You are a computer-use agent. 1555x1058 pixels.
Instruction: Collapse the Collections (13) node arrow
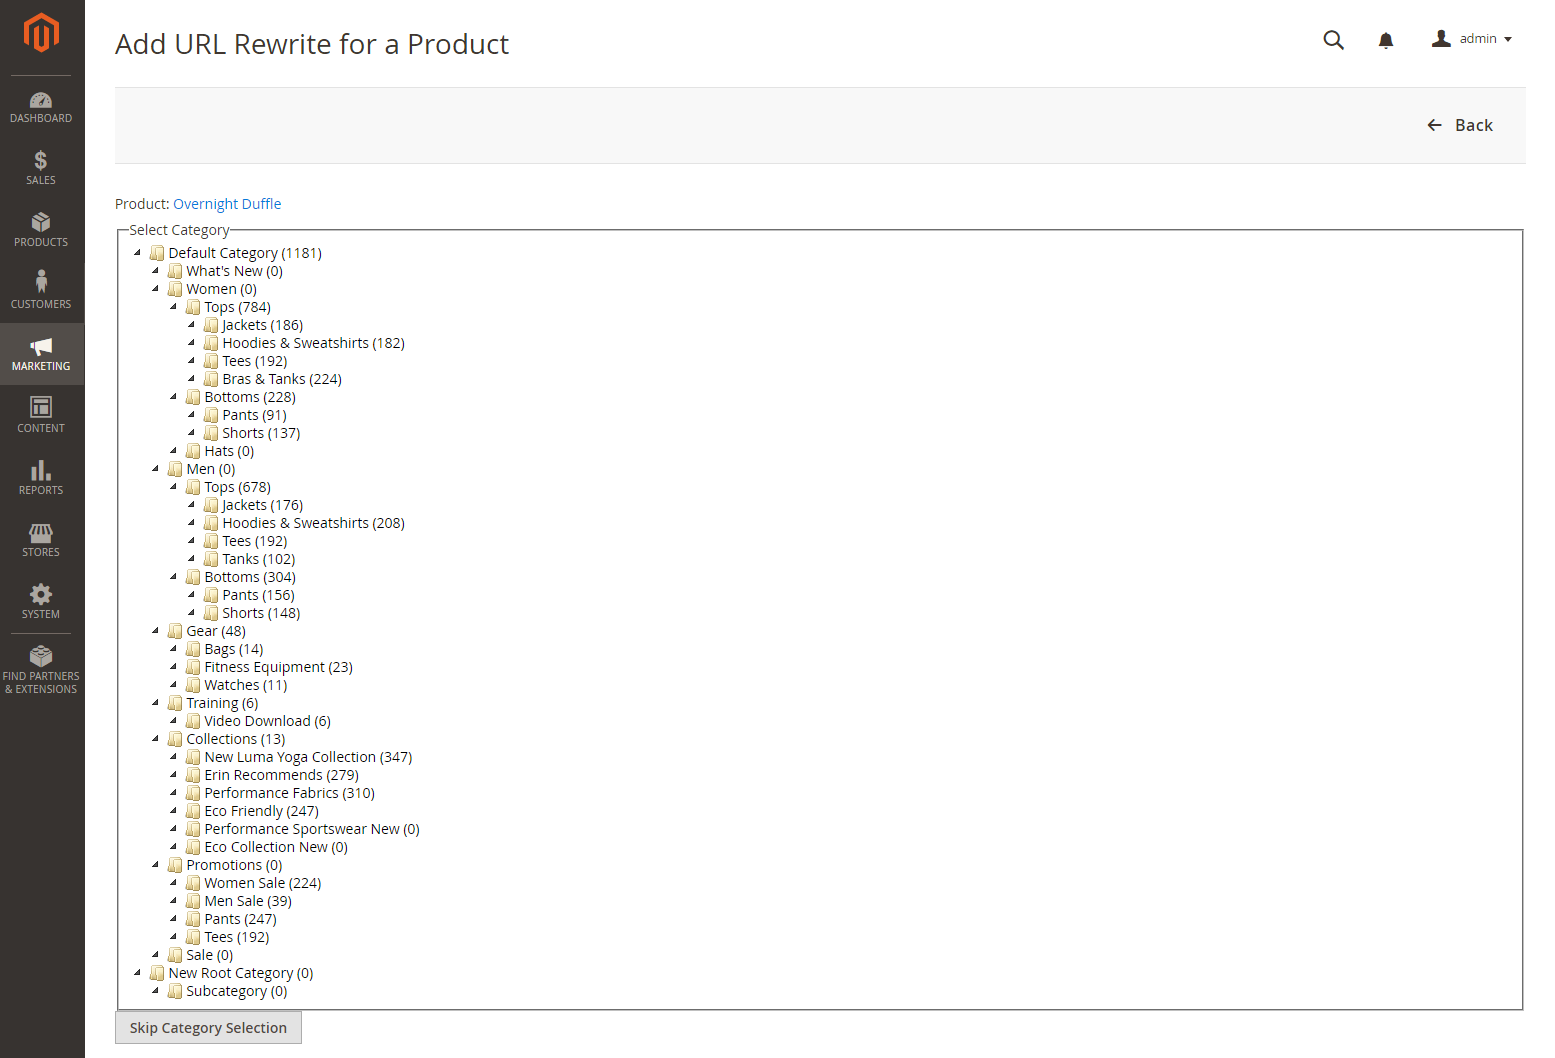point(156,739)
